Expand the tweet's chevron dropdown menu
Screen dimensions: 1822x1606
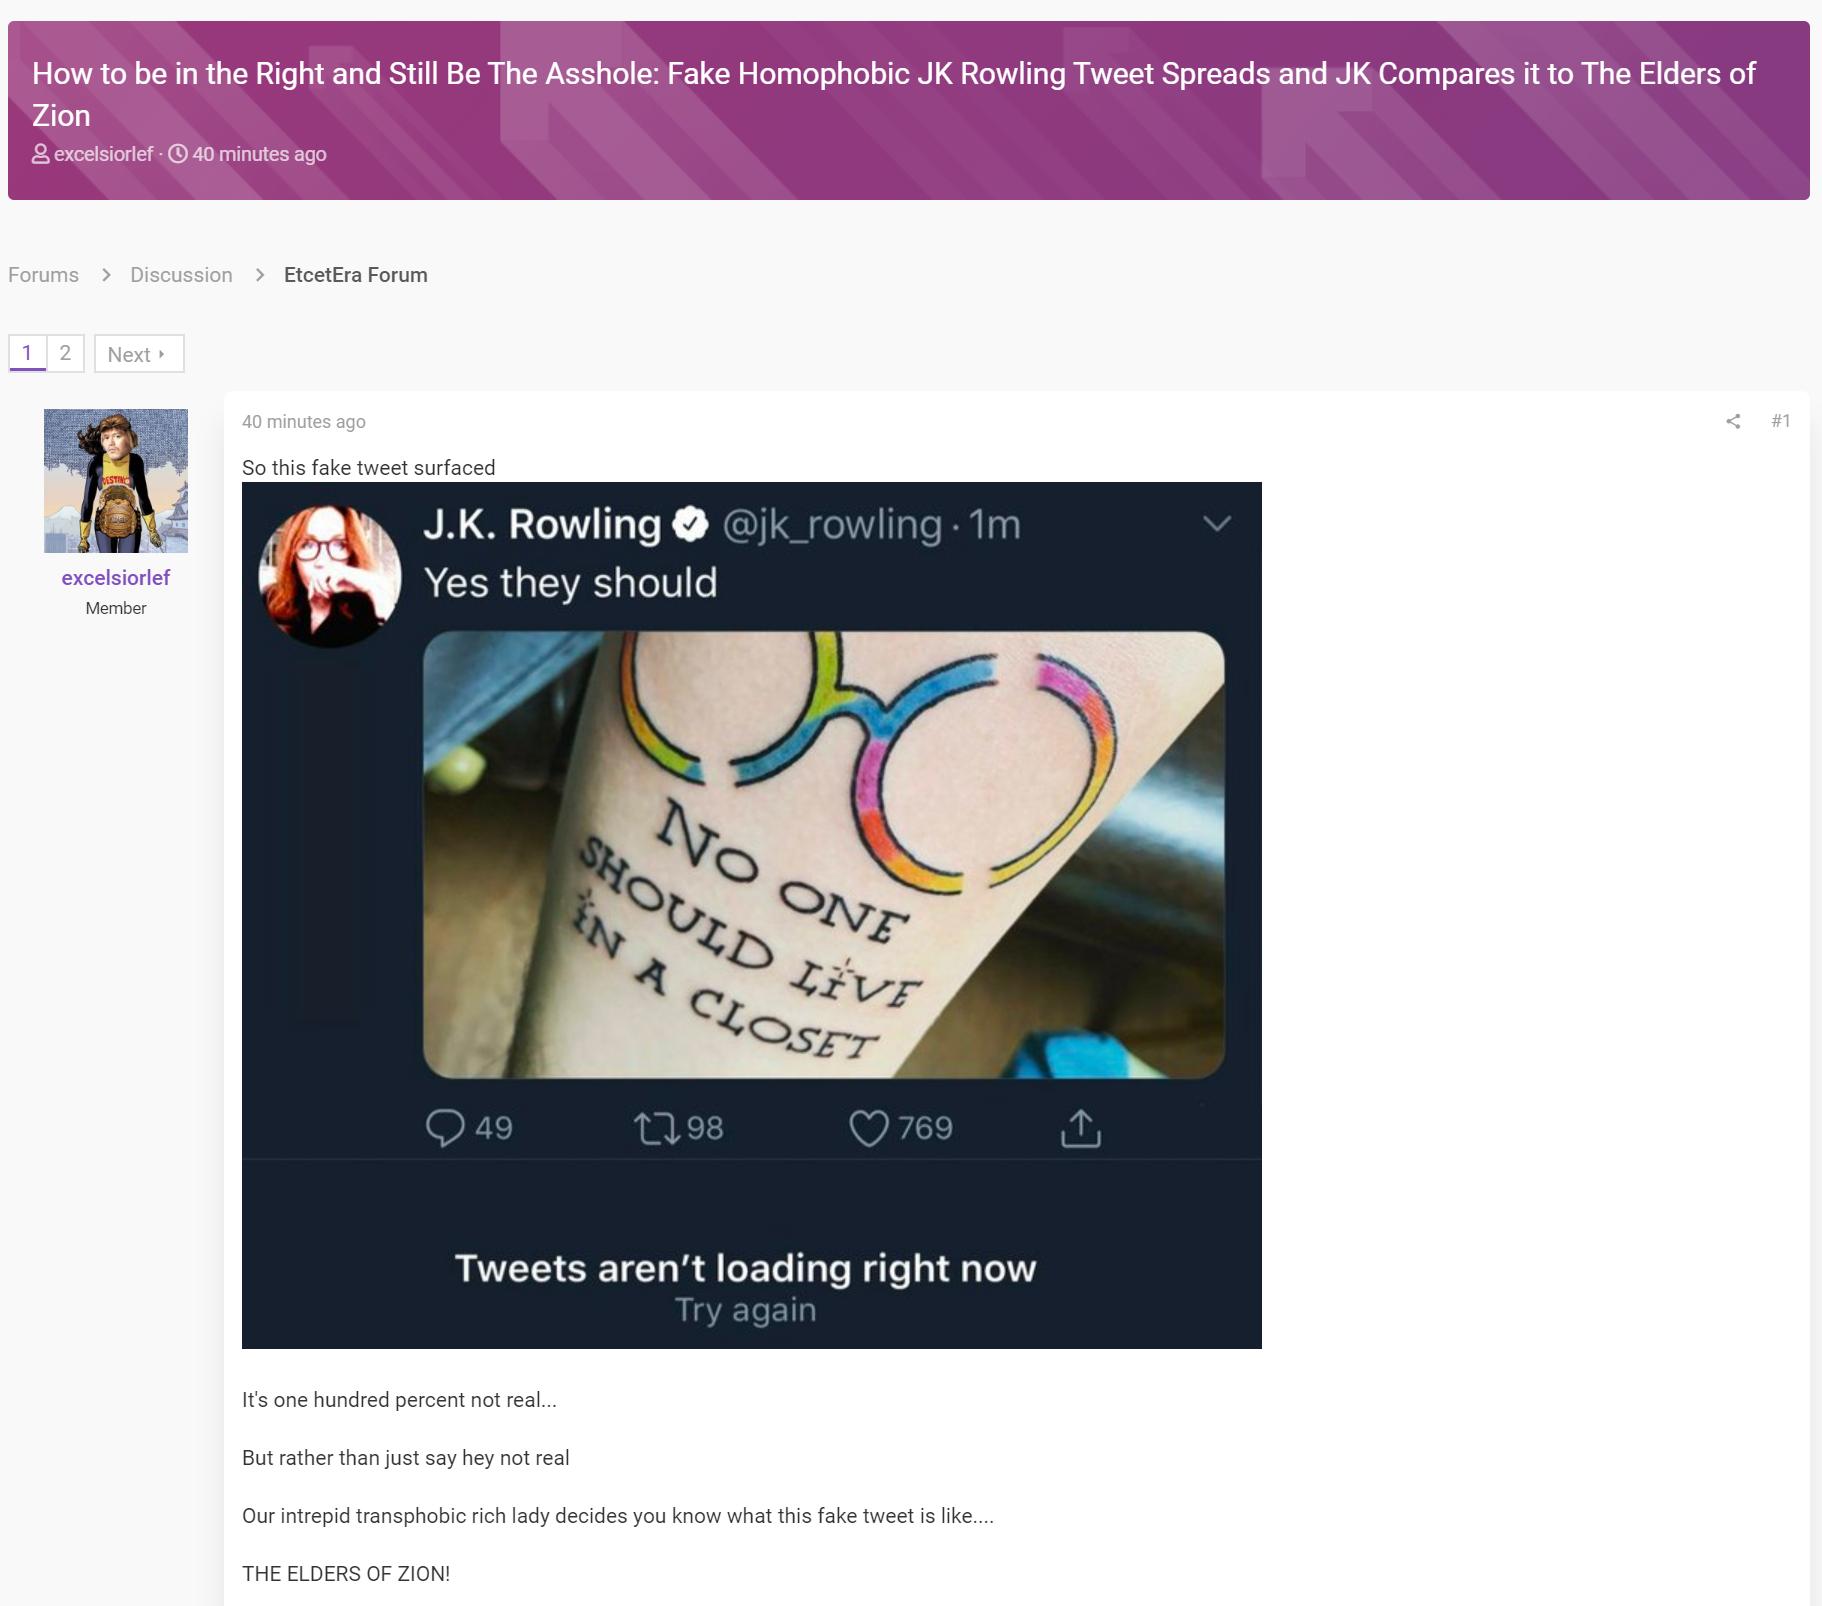coord(1216,523)
